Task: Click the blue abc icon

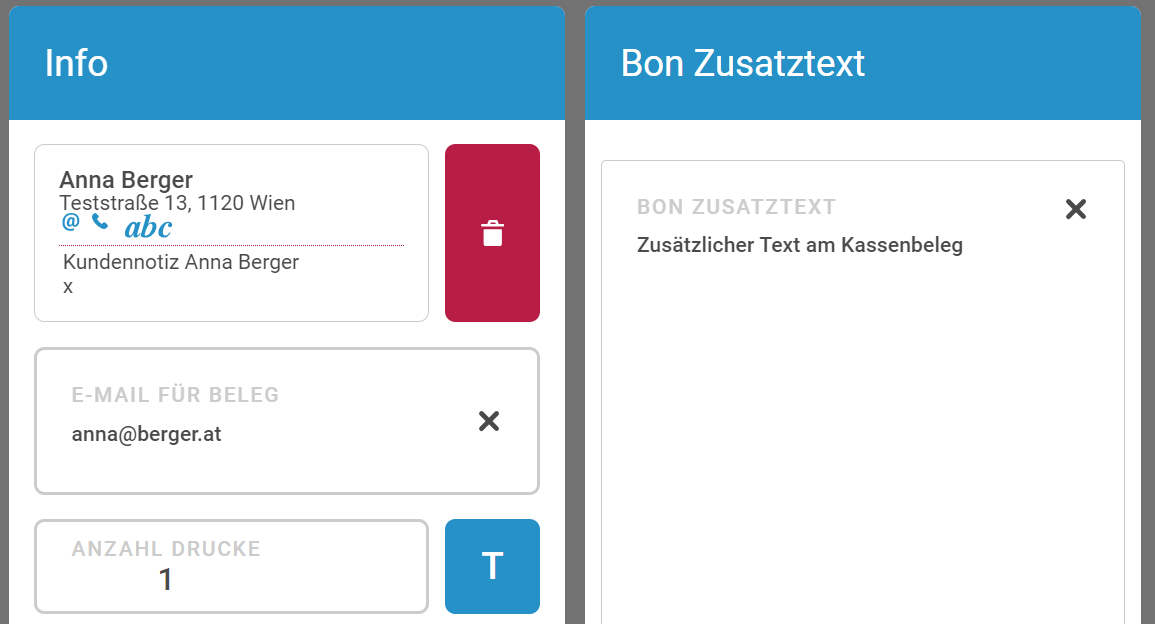Action: point(148,228)
